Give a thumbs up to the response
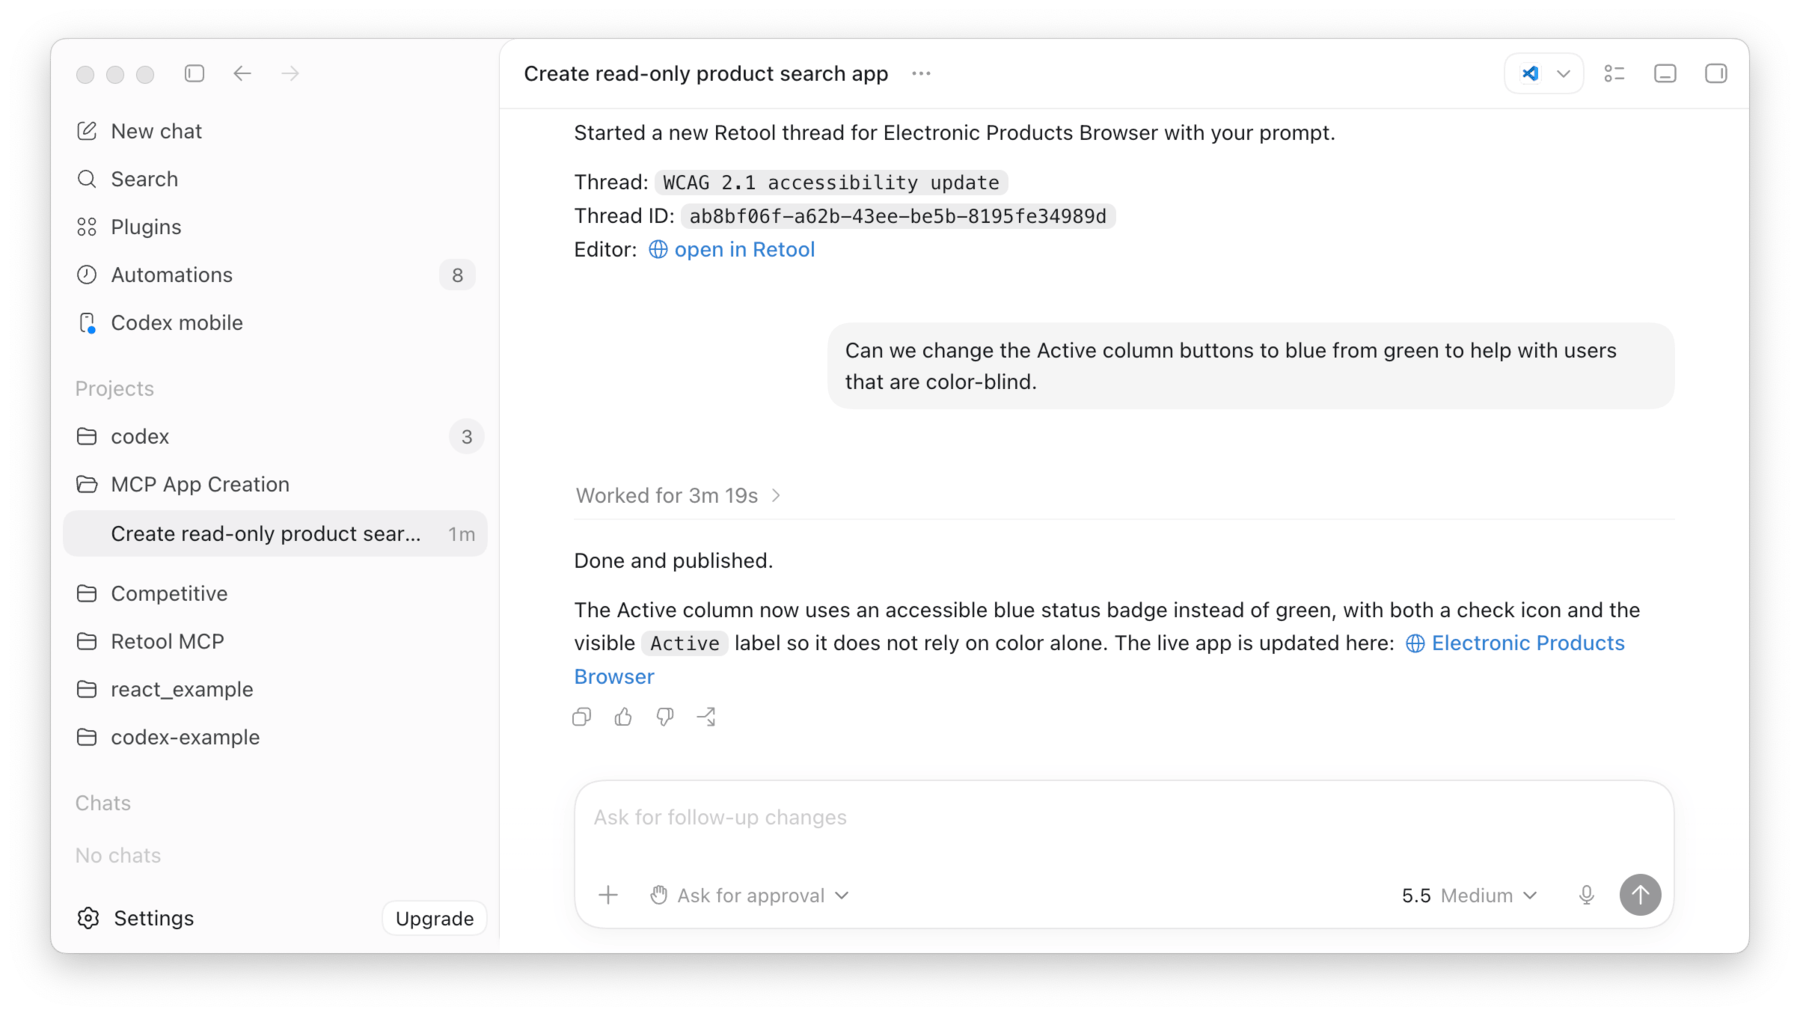Image resolution: width=1800 pixels, height=1016 pixels. click(x=623, y=717)
